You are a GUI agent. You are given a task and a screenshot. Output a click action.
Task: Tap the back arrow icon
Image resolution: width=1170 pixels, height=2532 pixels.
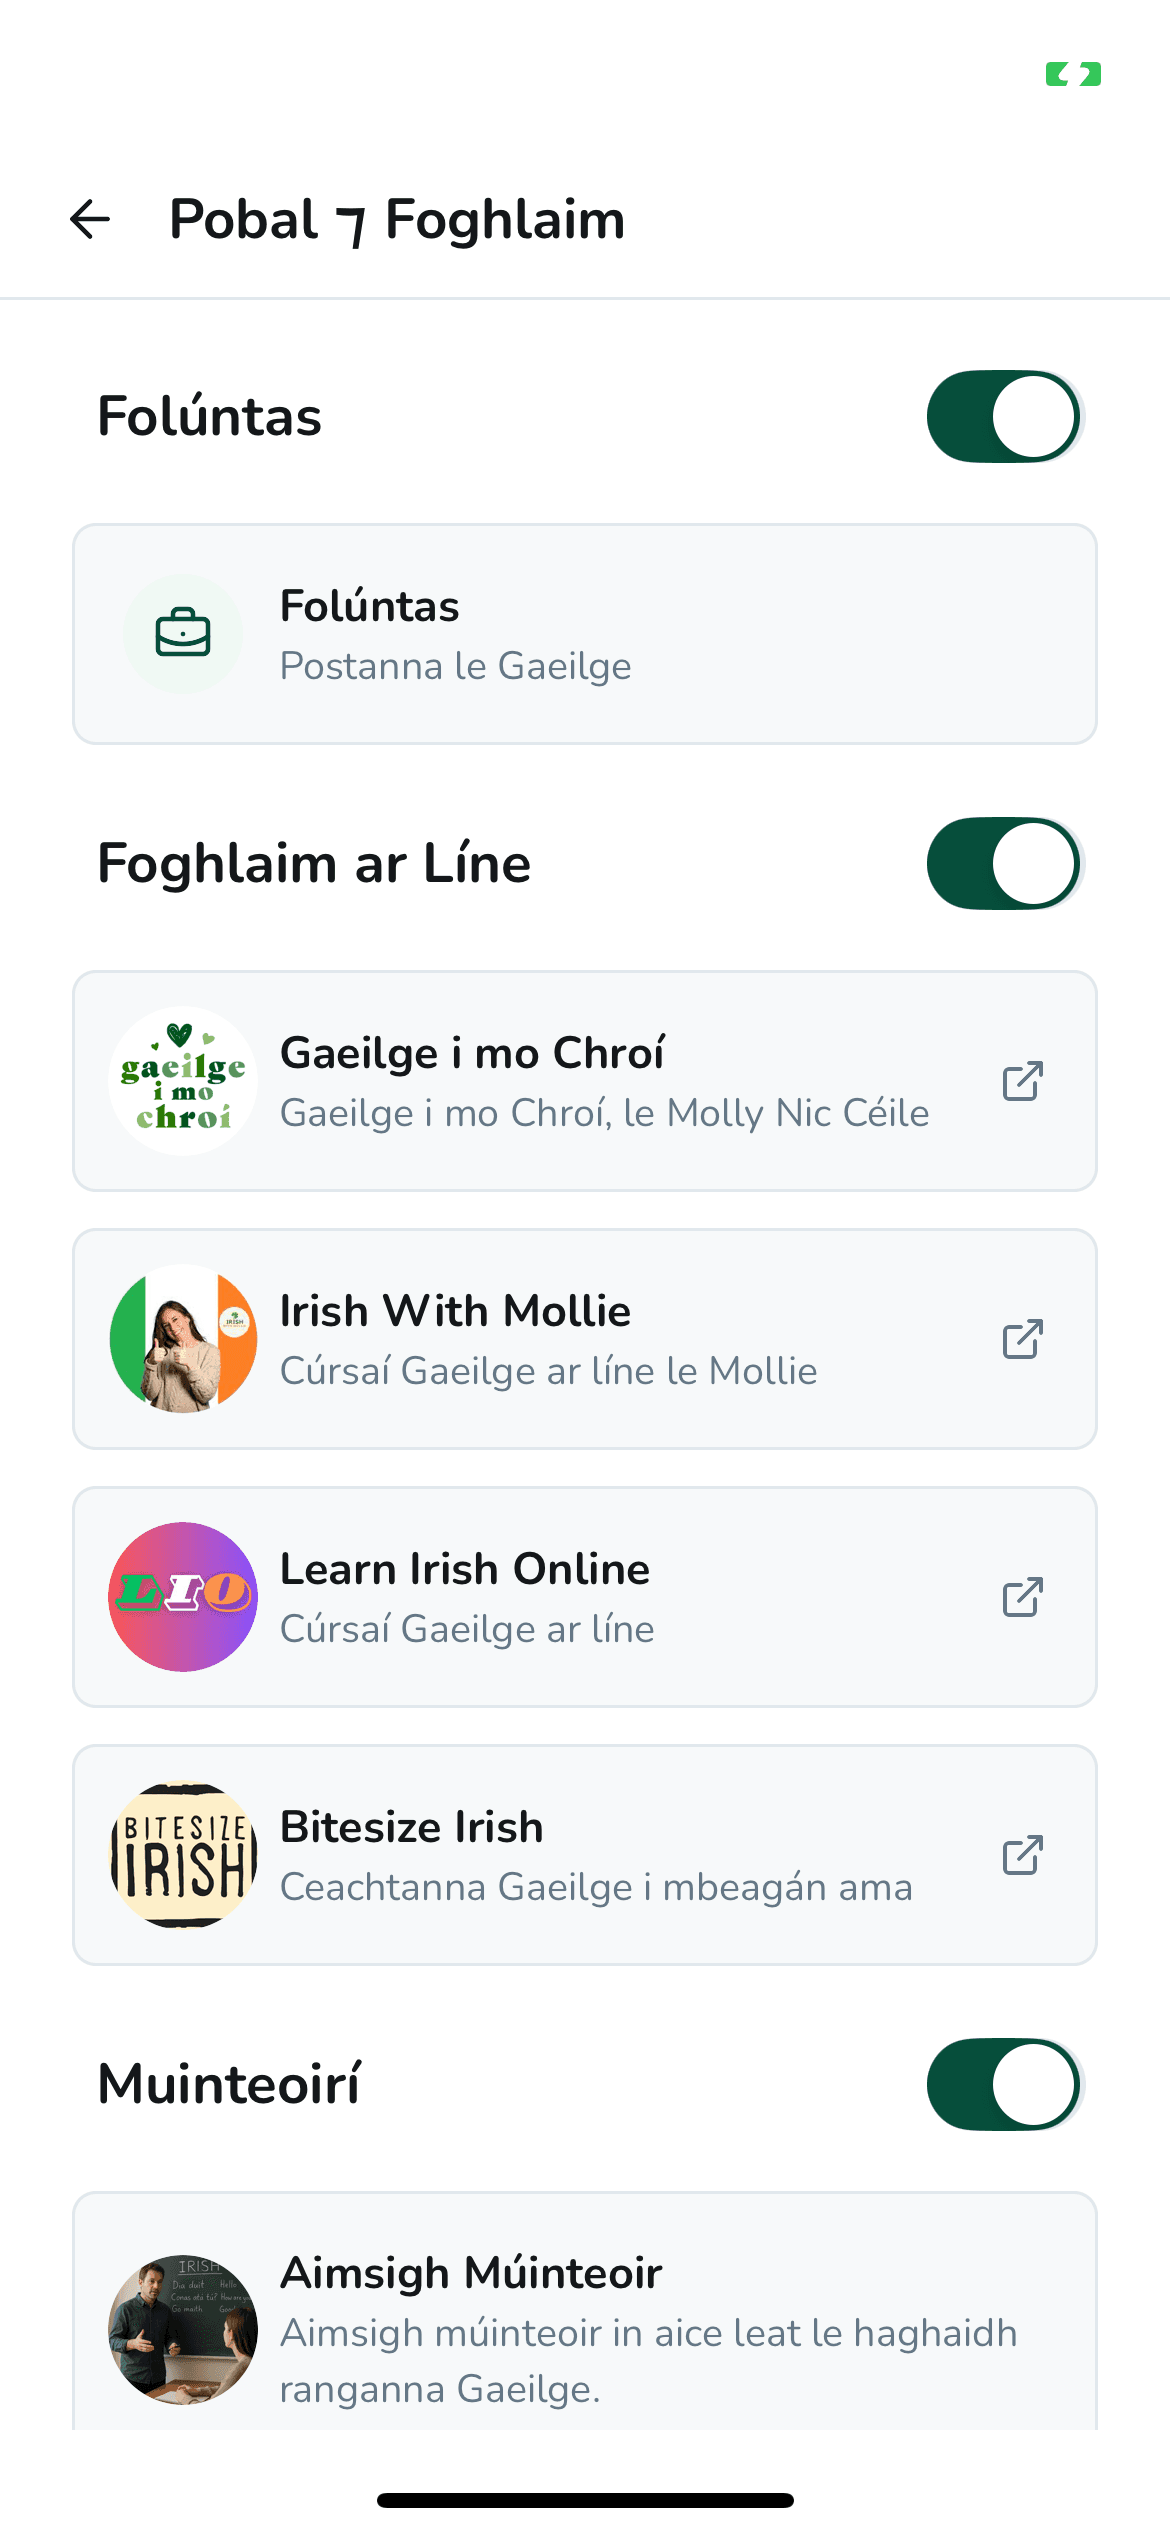pyautogui.click(x=90, y=220)
